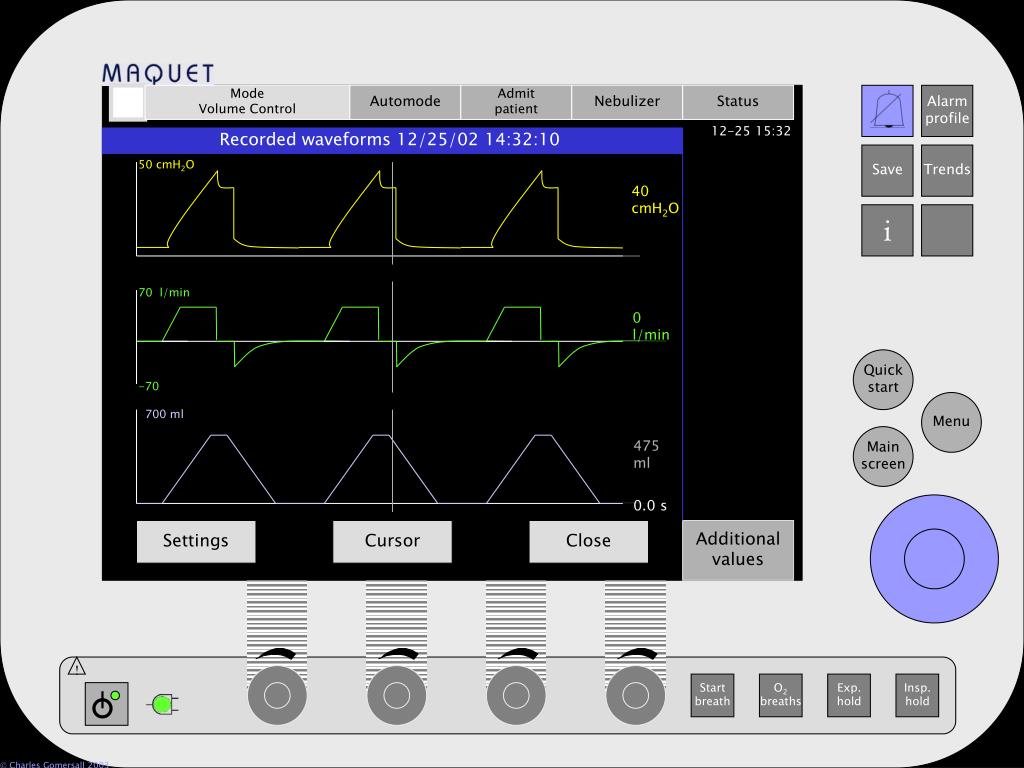Open the information 'i' button
Viewport: 1024px width, 768px height.
tap(887, 230)
